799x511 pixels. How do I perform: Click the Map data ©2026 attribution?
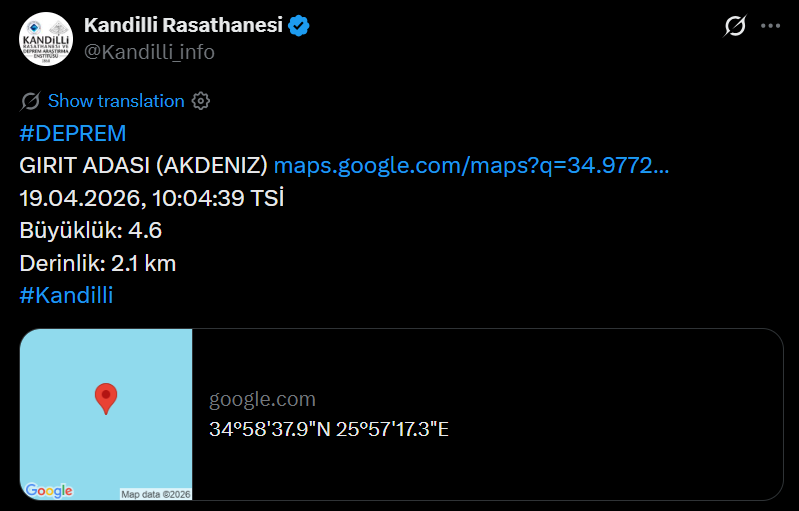click(x=155, y=494)
